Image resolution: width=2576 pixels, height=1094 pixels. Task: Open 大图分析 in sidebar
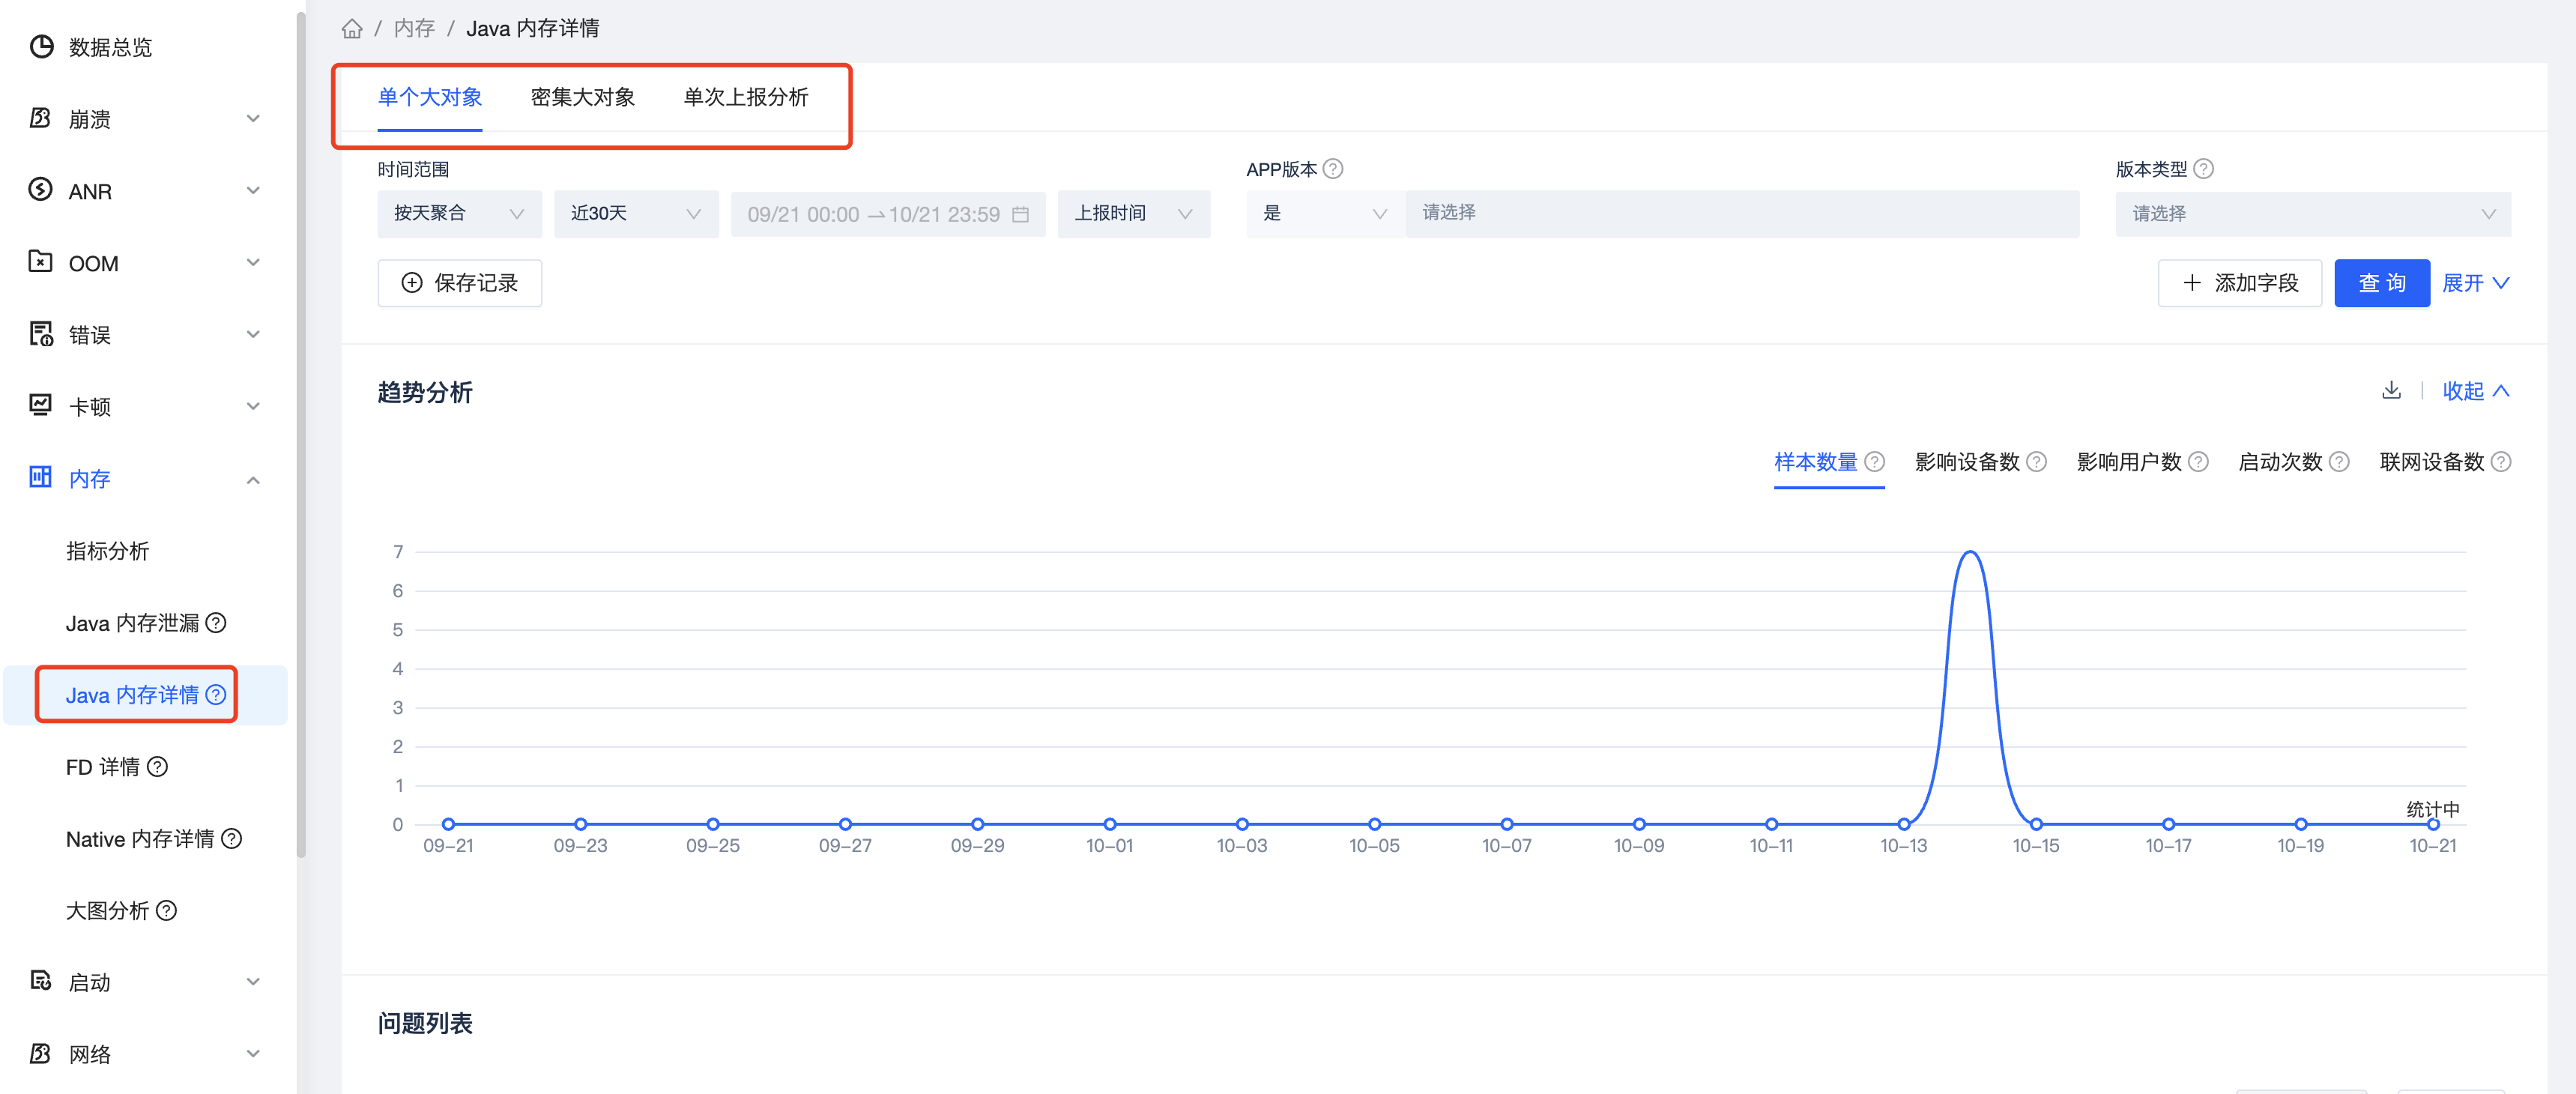107,910
